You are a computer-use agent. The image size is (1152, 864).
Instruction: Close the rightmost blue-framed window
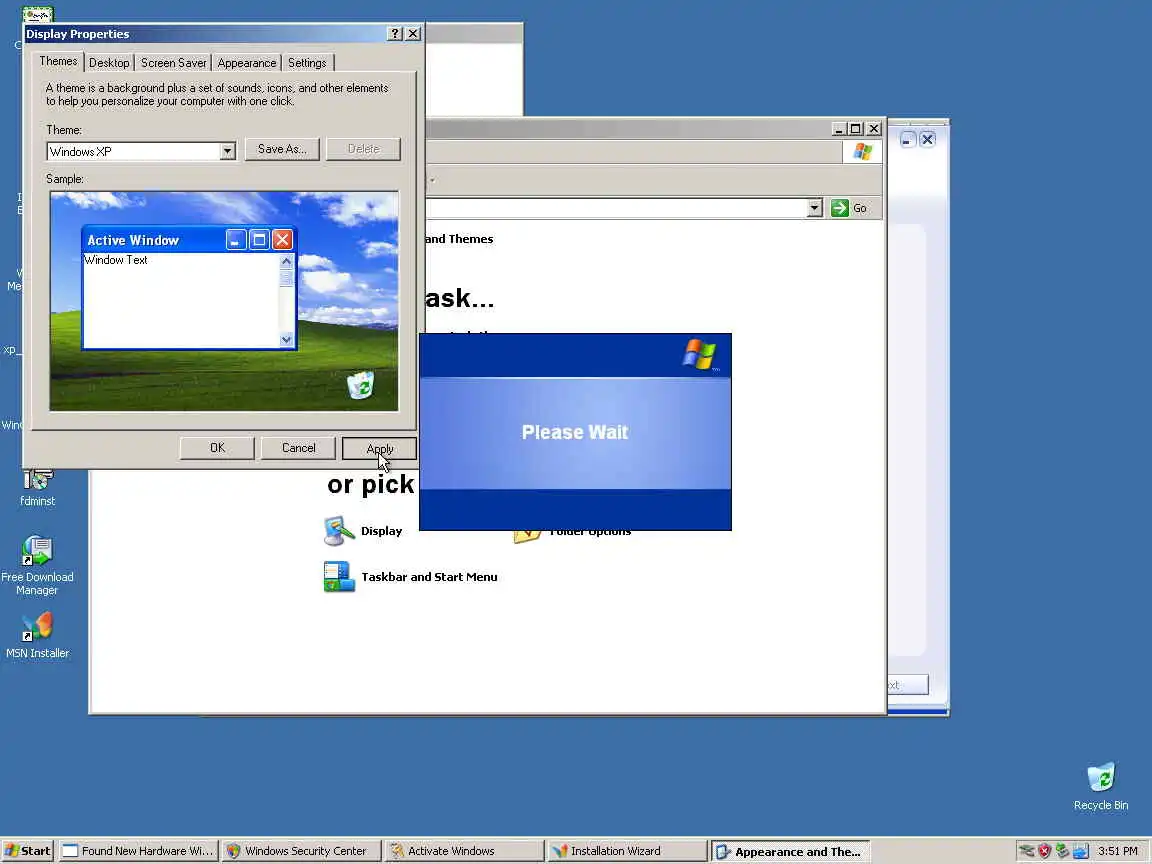927,140
